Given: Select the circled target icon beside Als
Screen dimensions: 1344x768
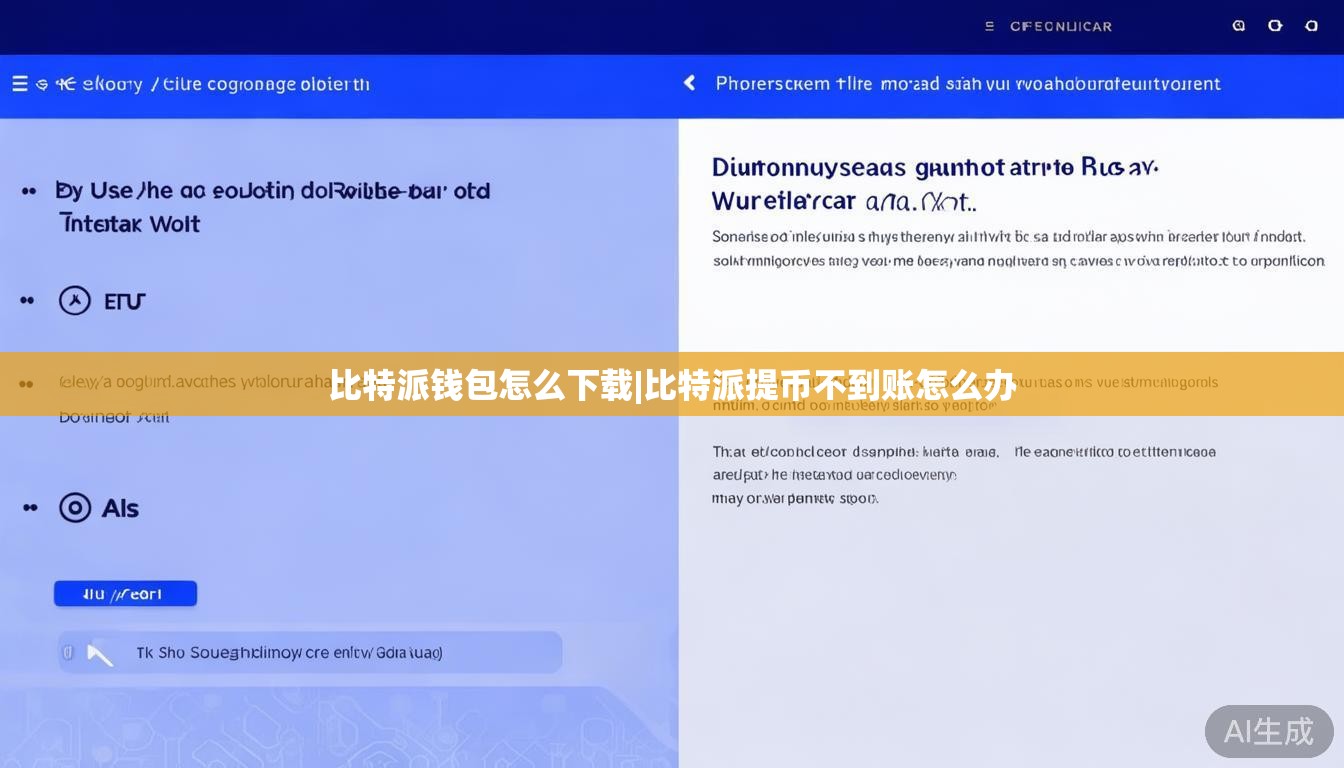Looking at the screenshot, I should click(x=76, y=508).
